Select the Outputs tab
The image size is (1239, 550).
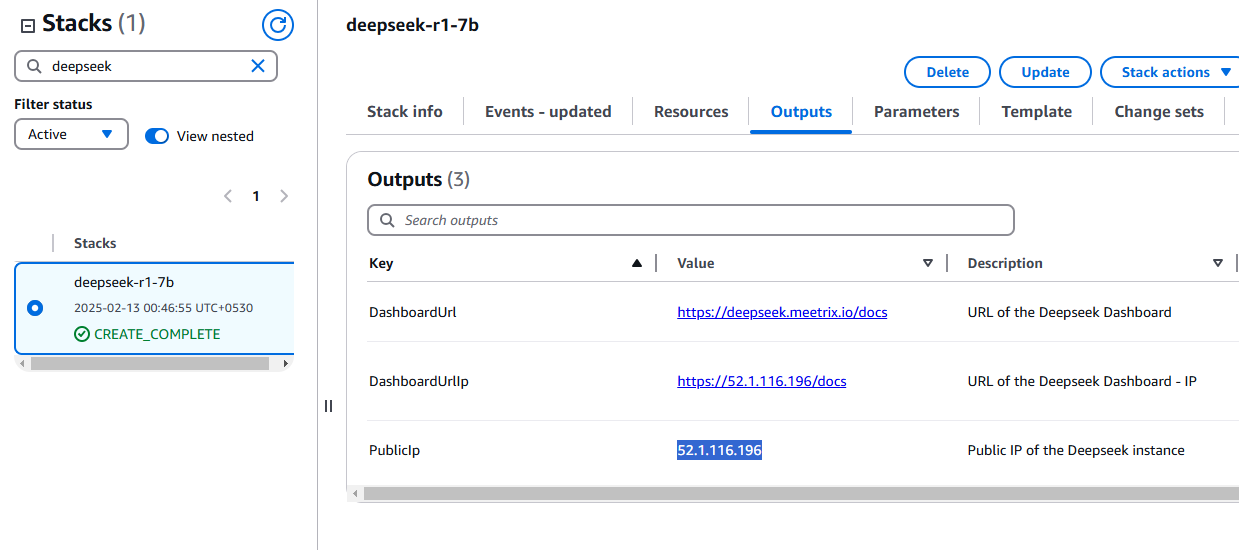point(801,112)
